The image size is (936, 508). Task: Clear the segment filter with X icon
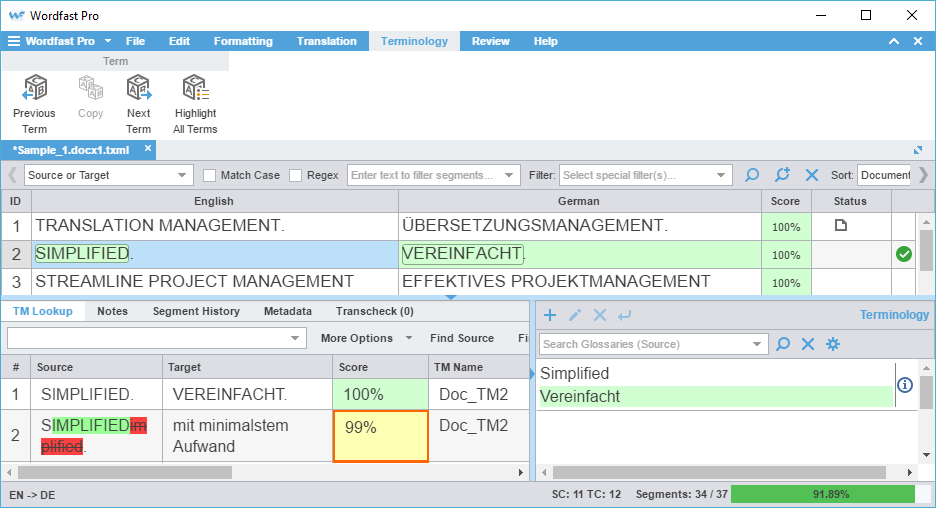coord(812,175)
